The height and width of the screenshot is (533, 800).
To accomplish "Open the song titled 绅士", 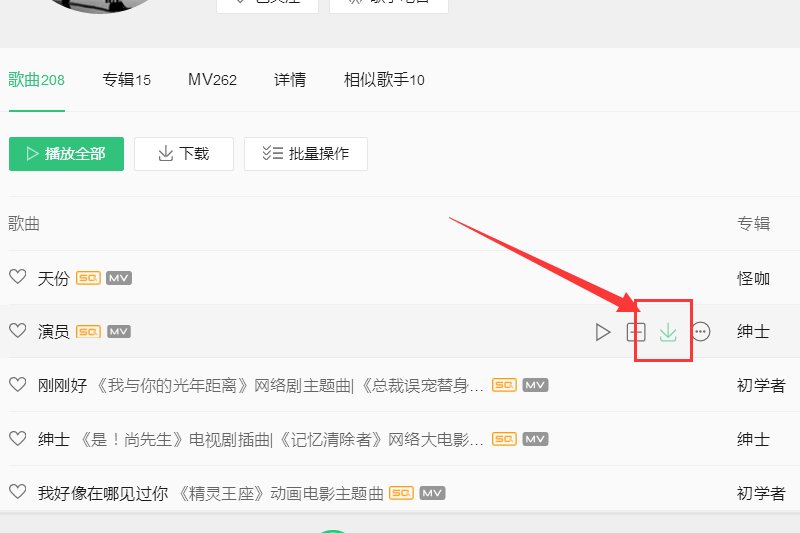I will pos(54,439).
